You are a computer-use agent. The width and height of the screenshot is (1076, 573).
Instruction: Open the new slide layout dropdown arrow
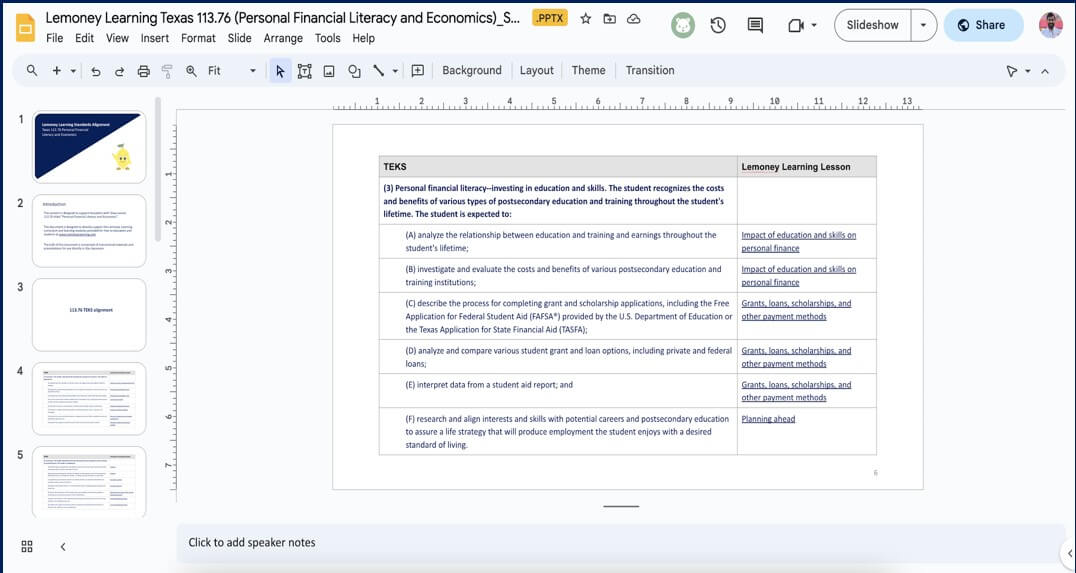72,71
